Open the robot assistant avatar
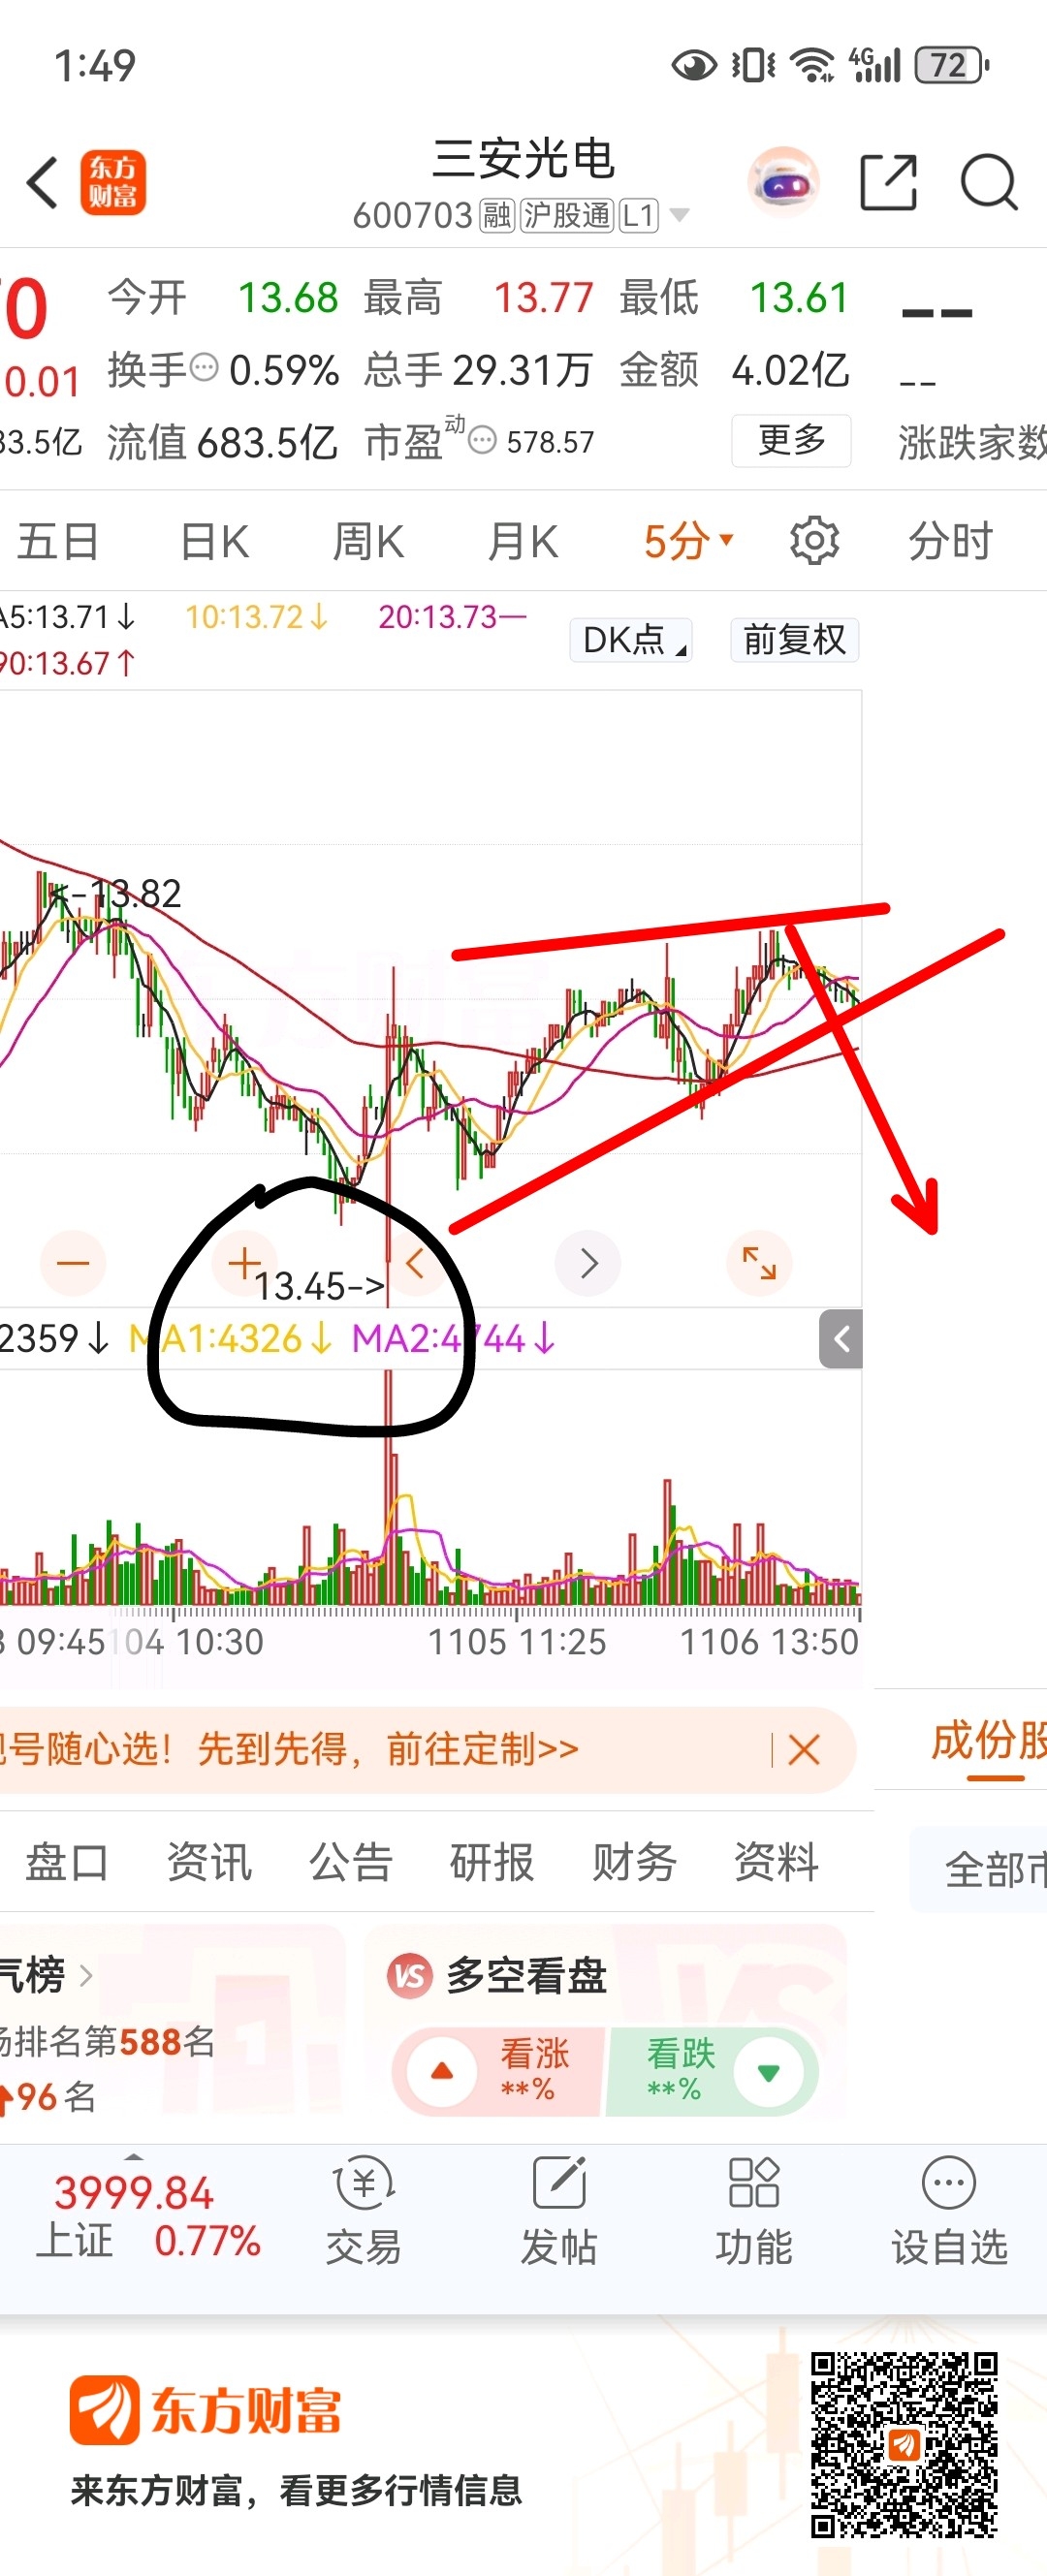This screenshot has height=2576, width=1047. coord(784,182)
